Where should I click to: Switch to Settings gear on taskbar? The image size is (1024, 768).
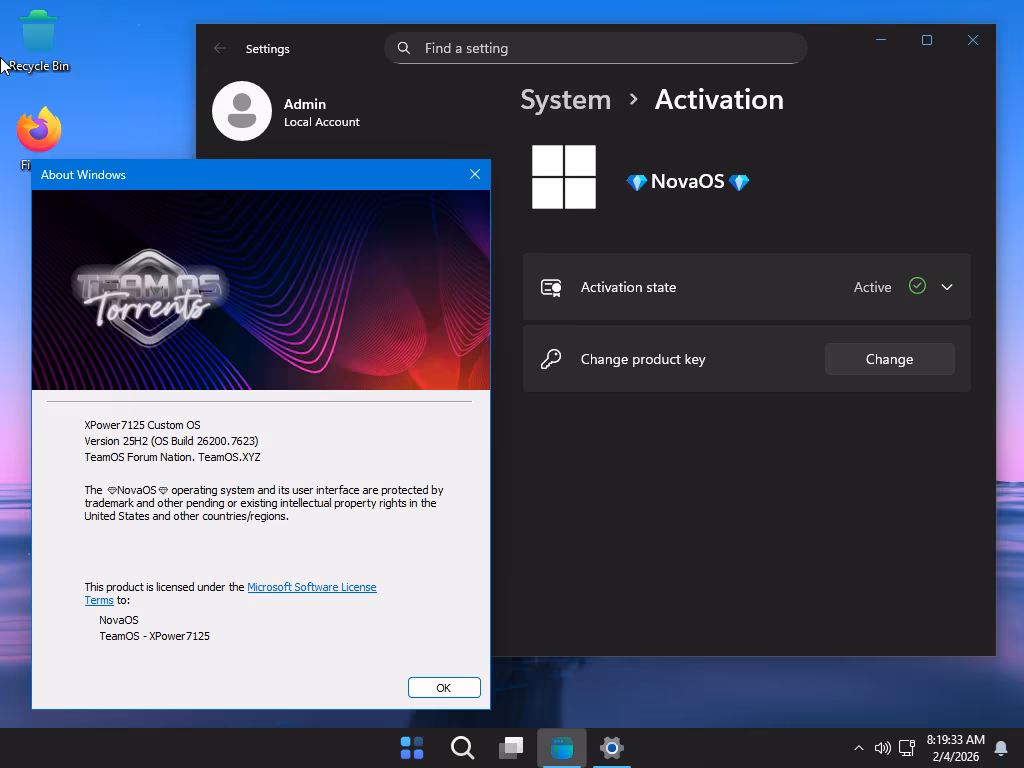(612, 748)
